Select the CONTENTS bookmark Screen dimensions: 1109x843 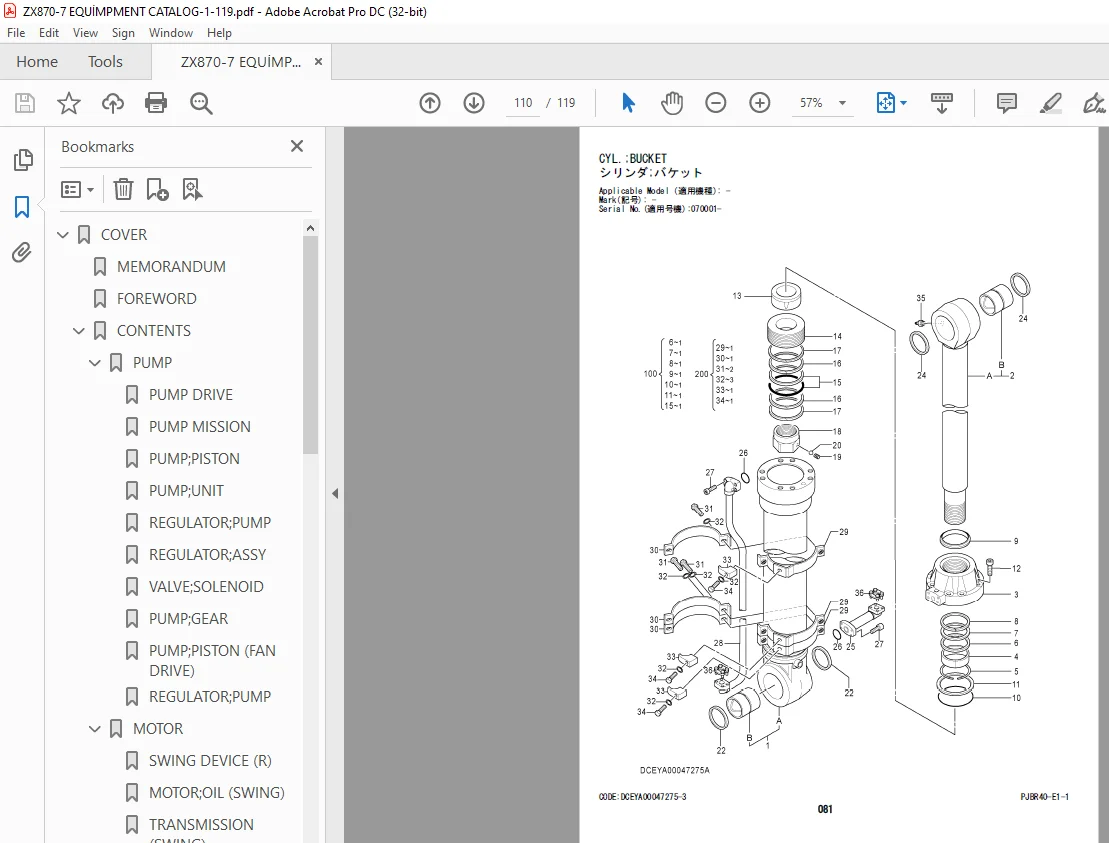click(153, 331)
